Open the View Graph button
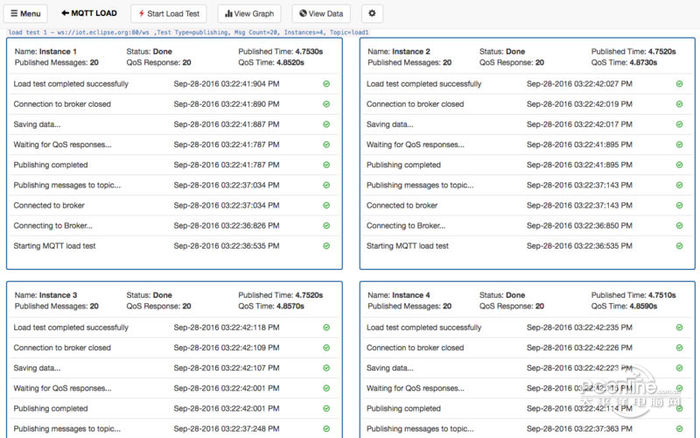This screenshot has height=438, width=700. coord(250,14)
